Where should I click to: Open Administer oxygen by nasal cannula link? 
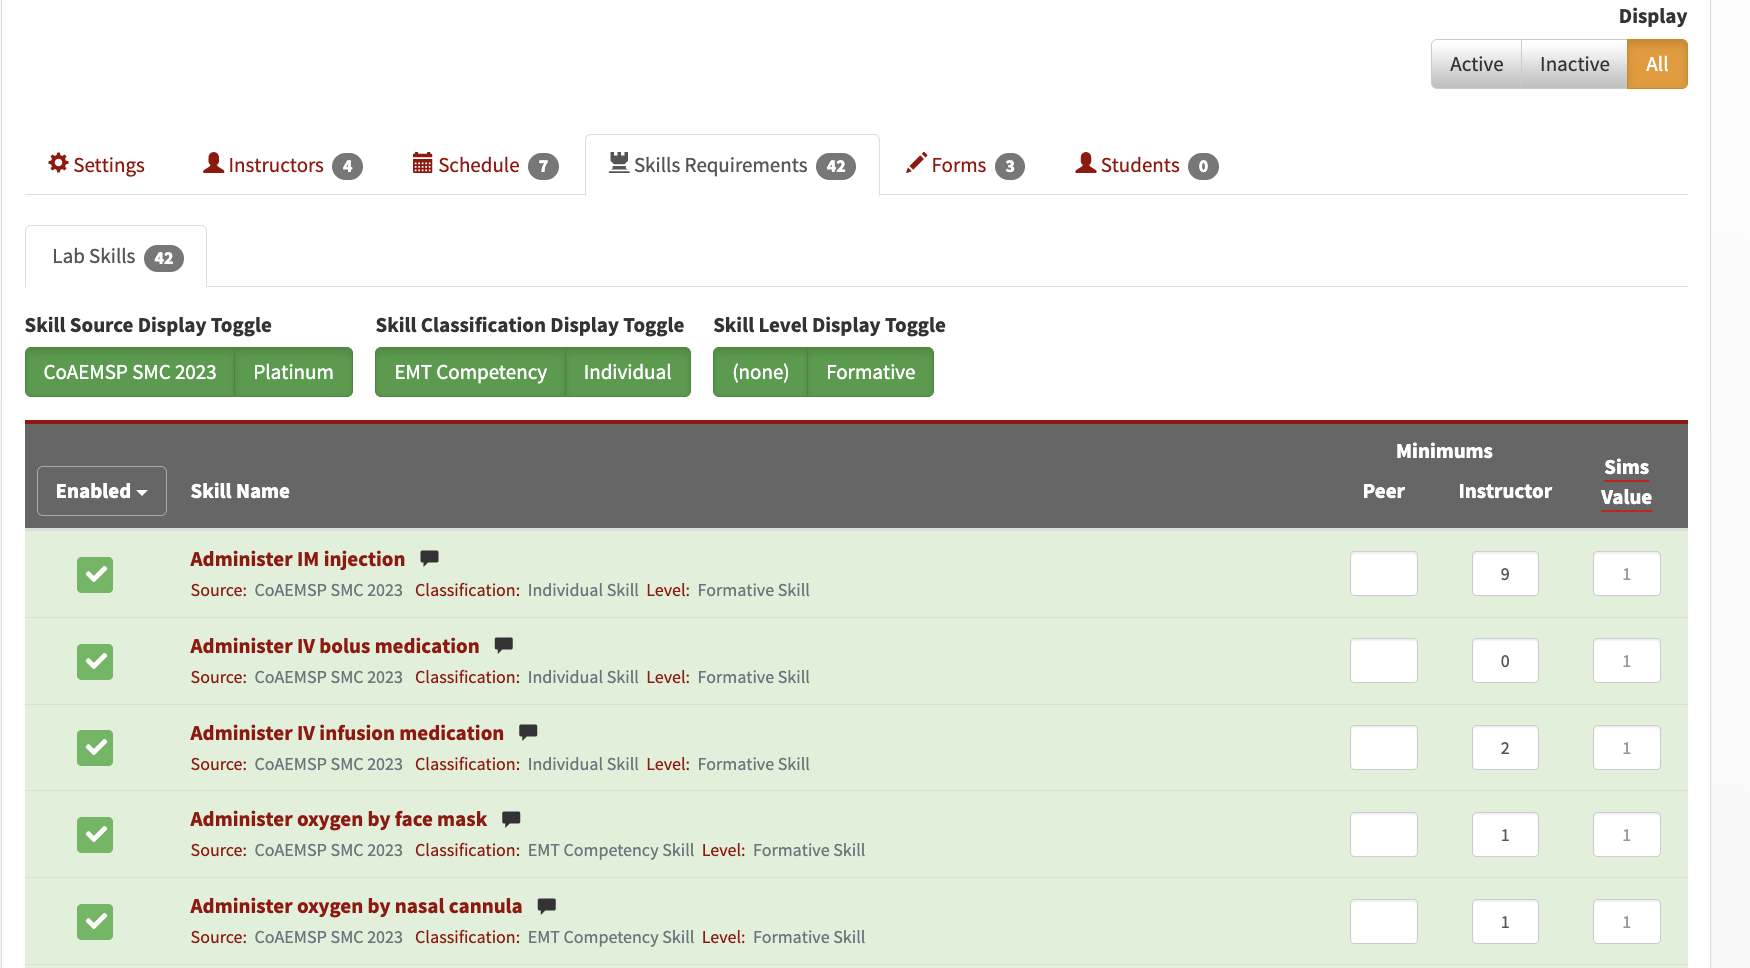[356, 906]
